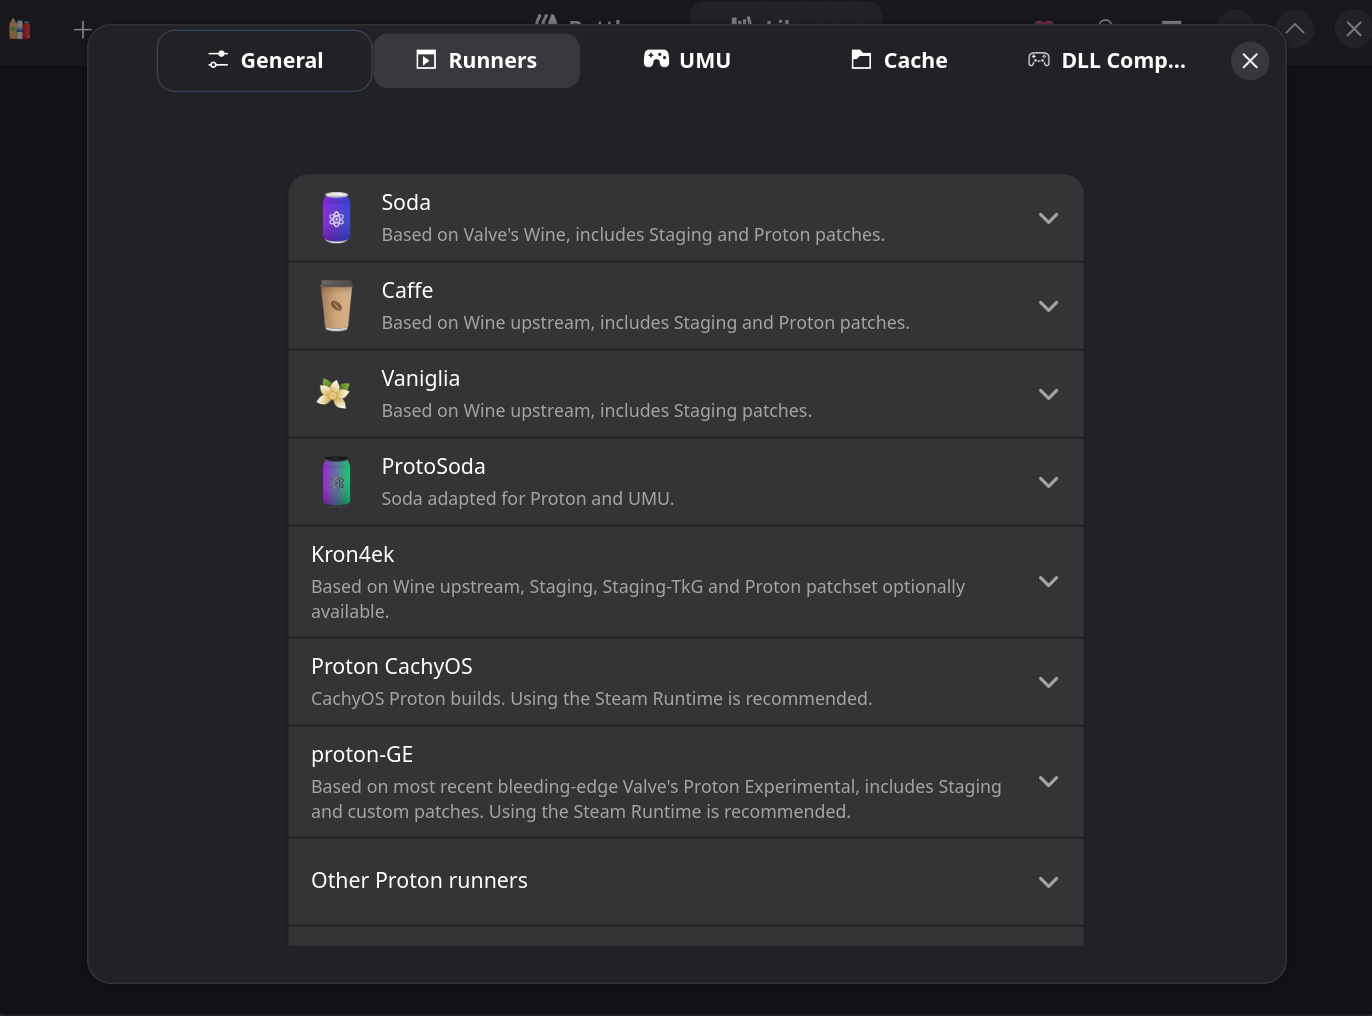
Task: Click the Proton CachyOS title text
Action: click(x=391, y=667)
